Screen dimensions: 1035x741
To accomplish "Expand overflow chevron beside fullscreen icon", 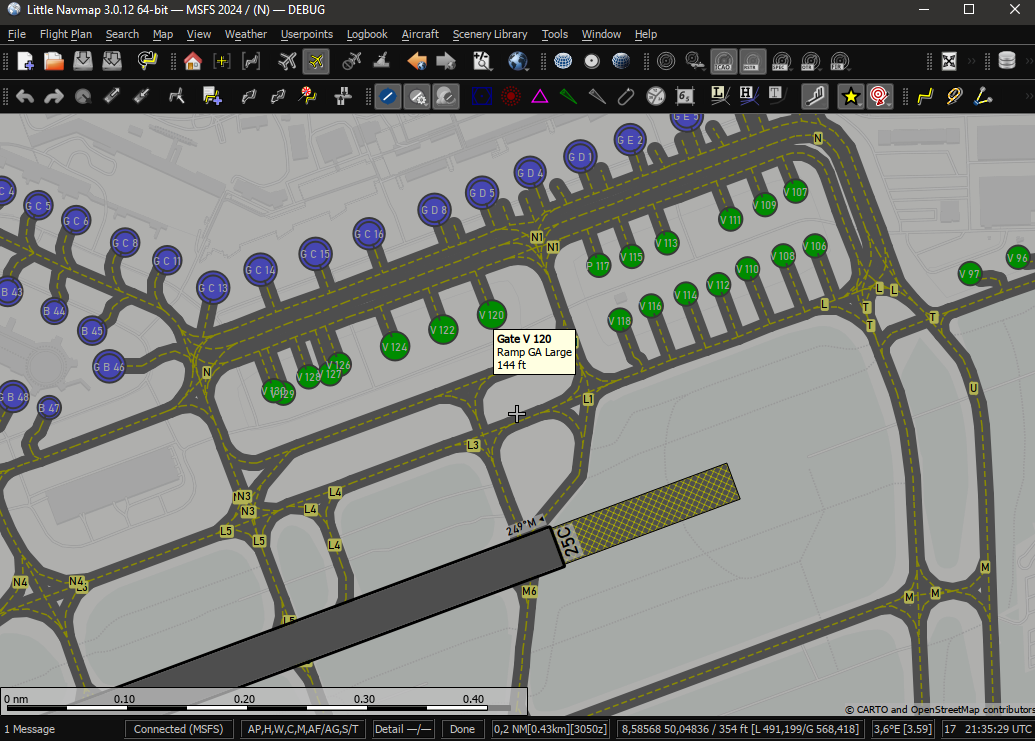I will 972,61.
